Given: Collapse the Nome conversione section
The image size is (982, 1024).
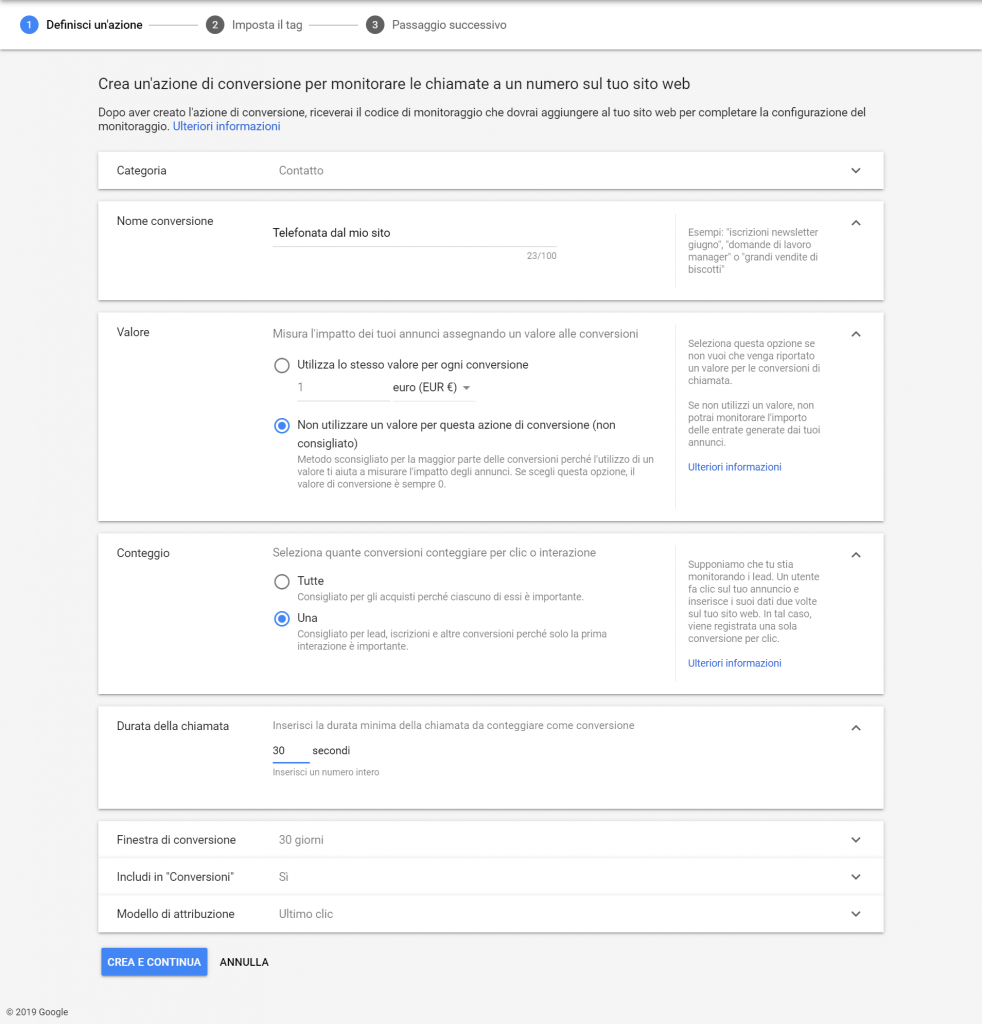Looking at the screenshot, I should (x=855, y=222).
